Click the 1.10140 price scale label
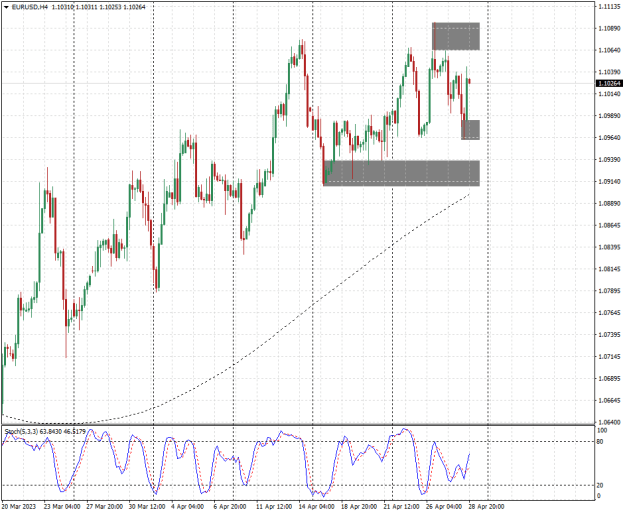The width and height of the screenshot is (625, 514). (x=609, y=94)
